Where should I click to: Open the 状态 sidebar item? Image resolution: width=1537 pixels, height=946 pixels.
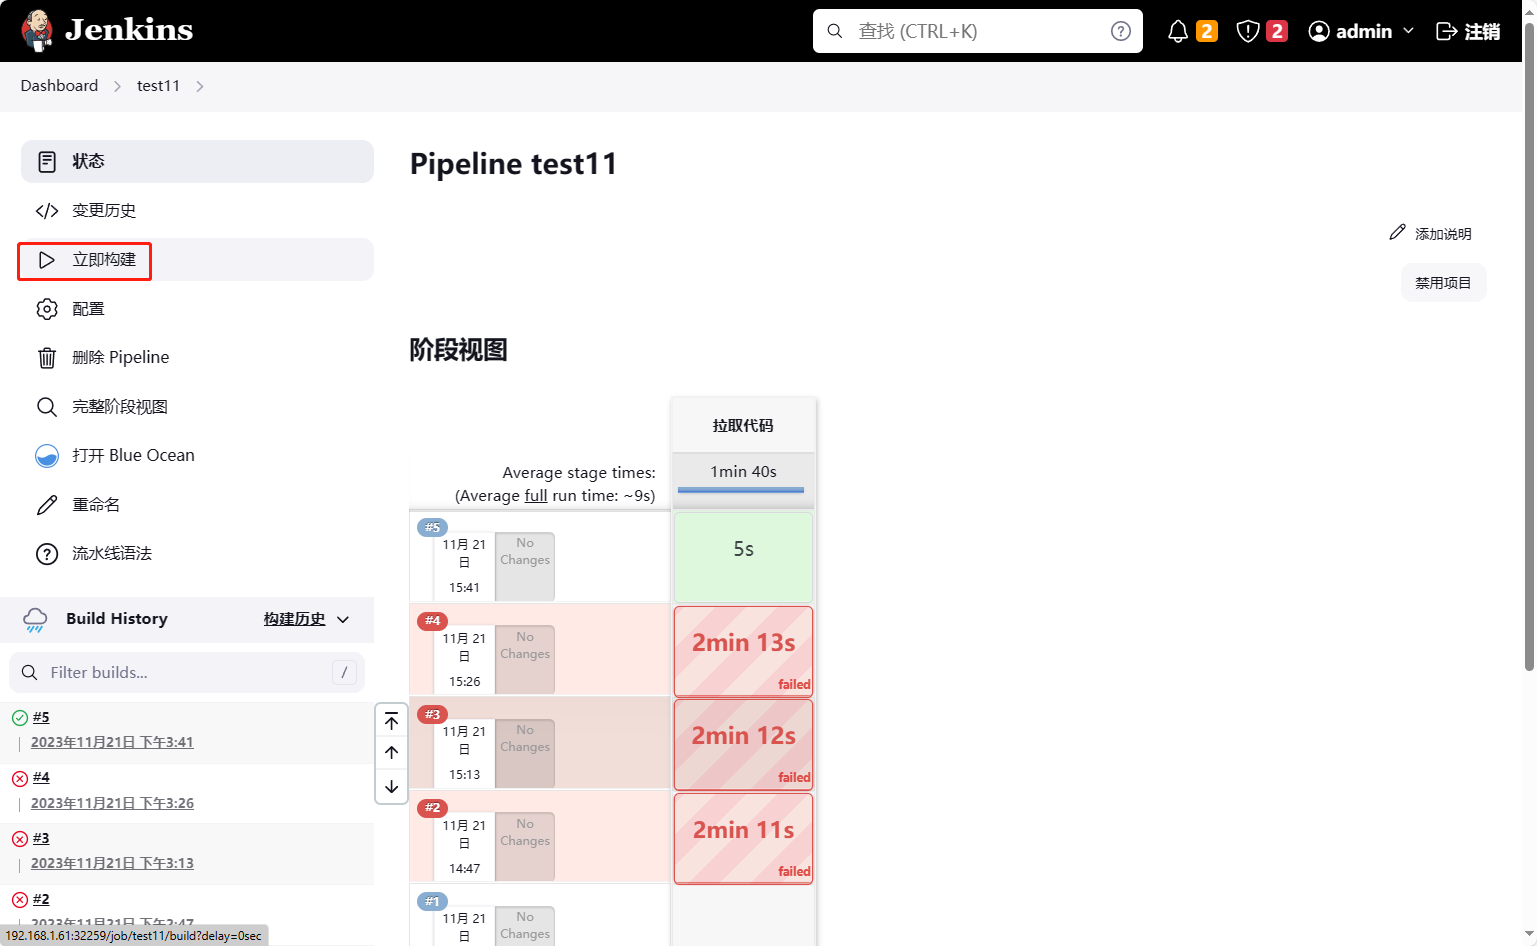[197, 161]
